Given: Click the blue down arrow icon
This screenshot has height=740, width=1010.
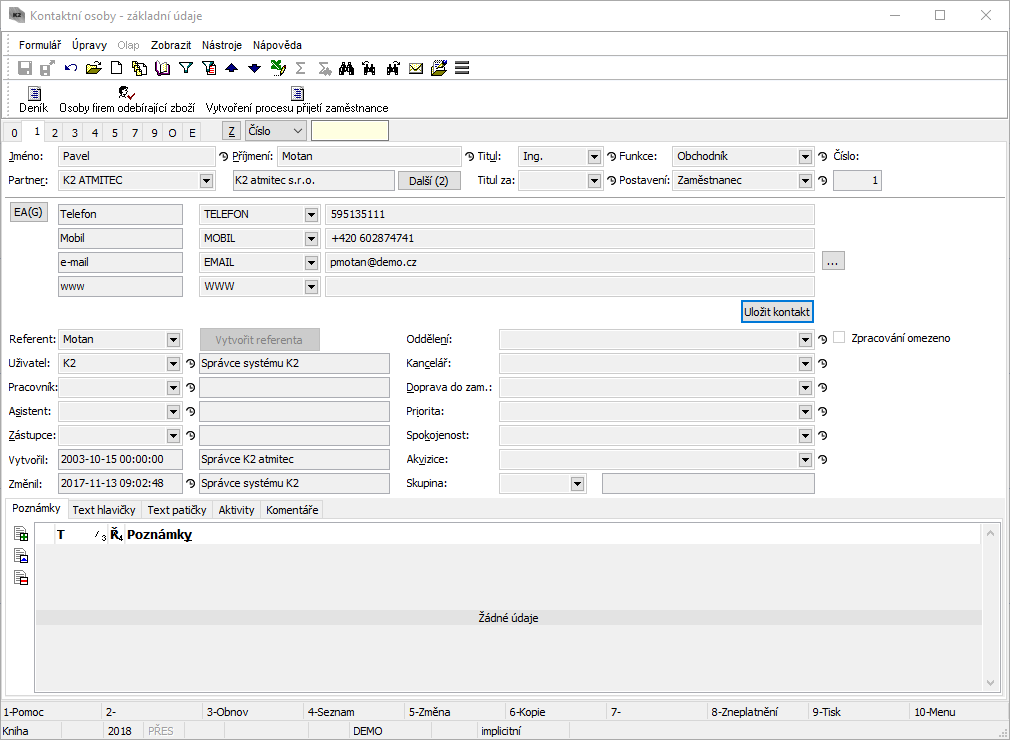Looking at the screenshot, I should pos(255,68).
